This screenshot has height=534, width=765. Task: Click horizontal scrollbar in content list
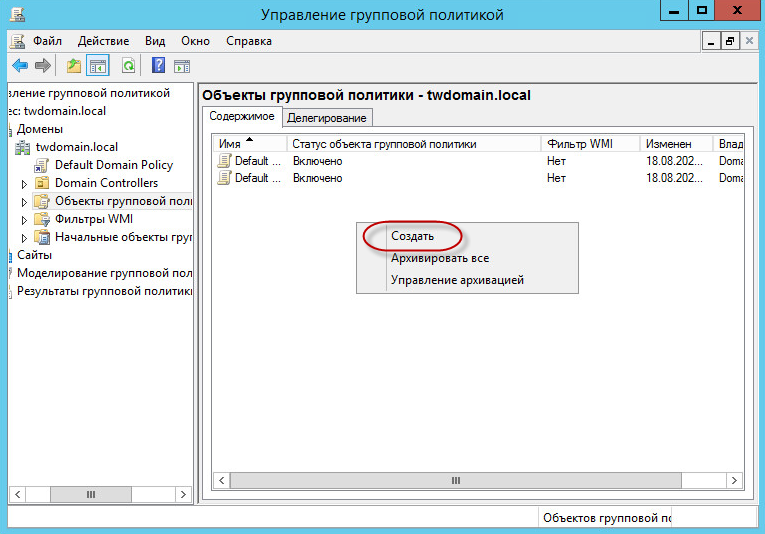pos(456,480)
